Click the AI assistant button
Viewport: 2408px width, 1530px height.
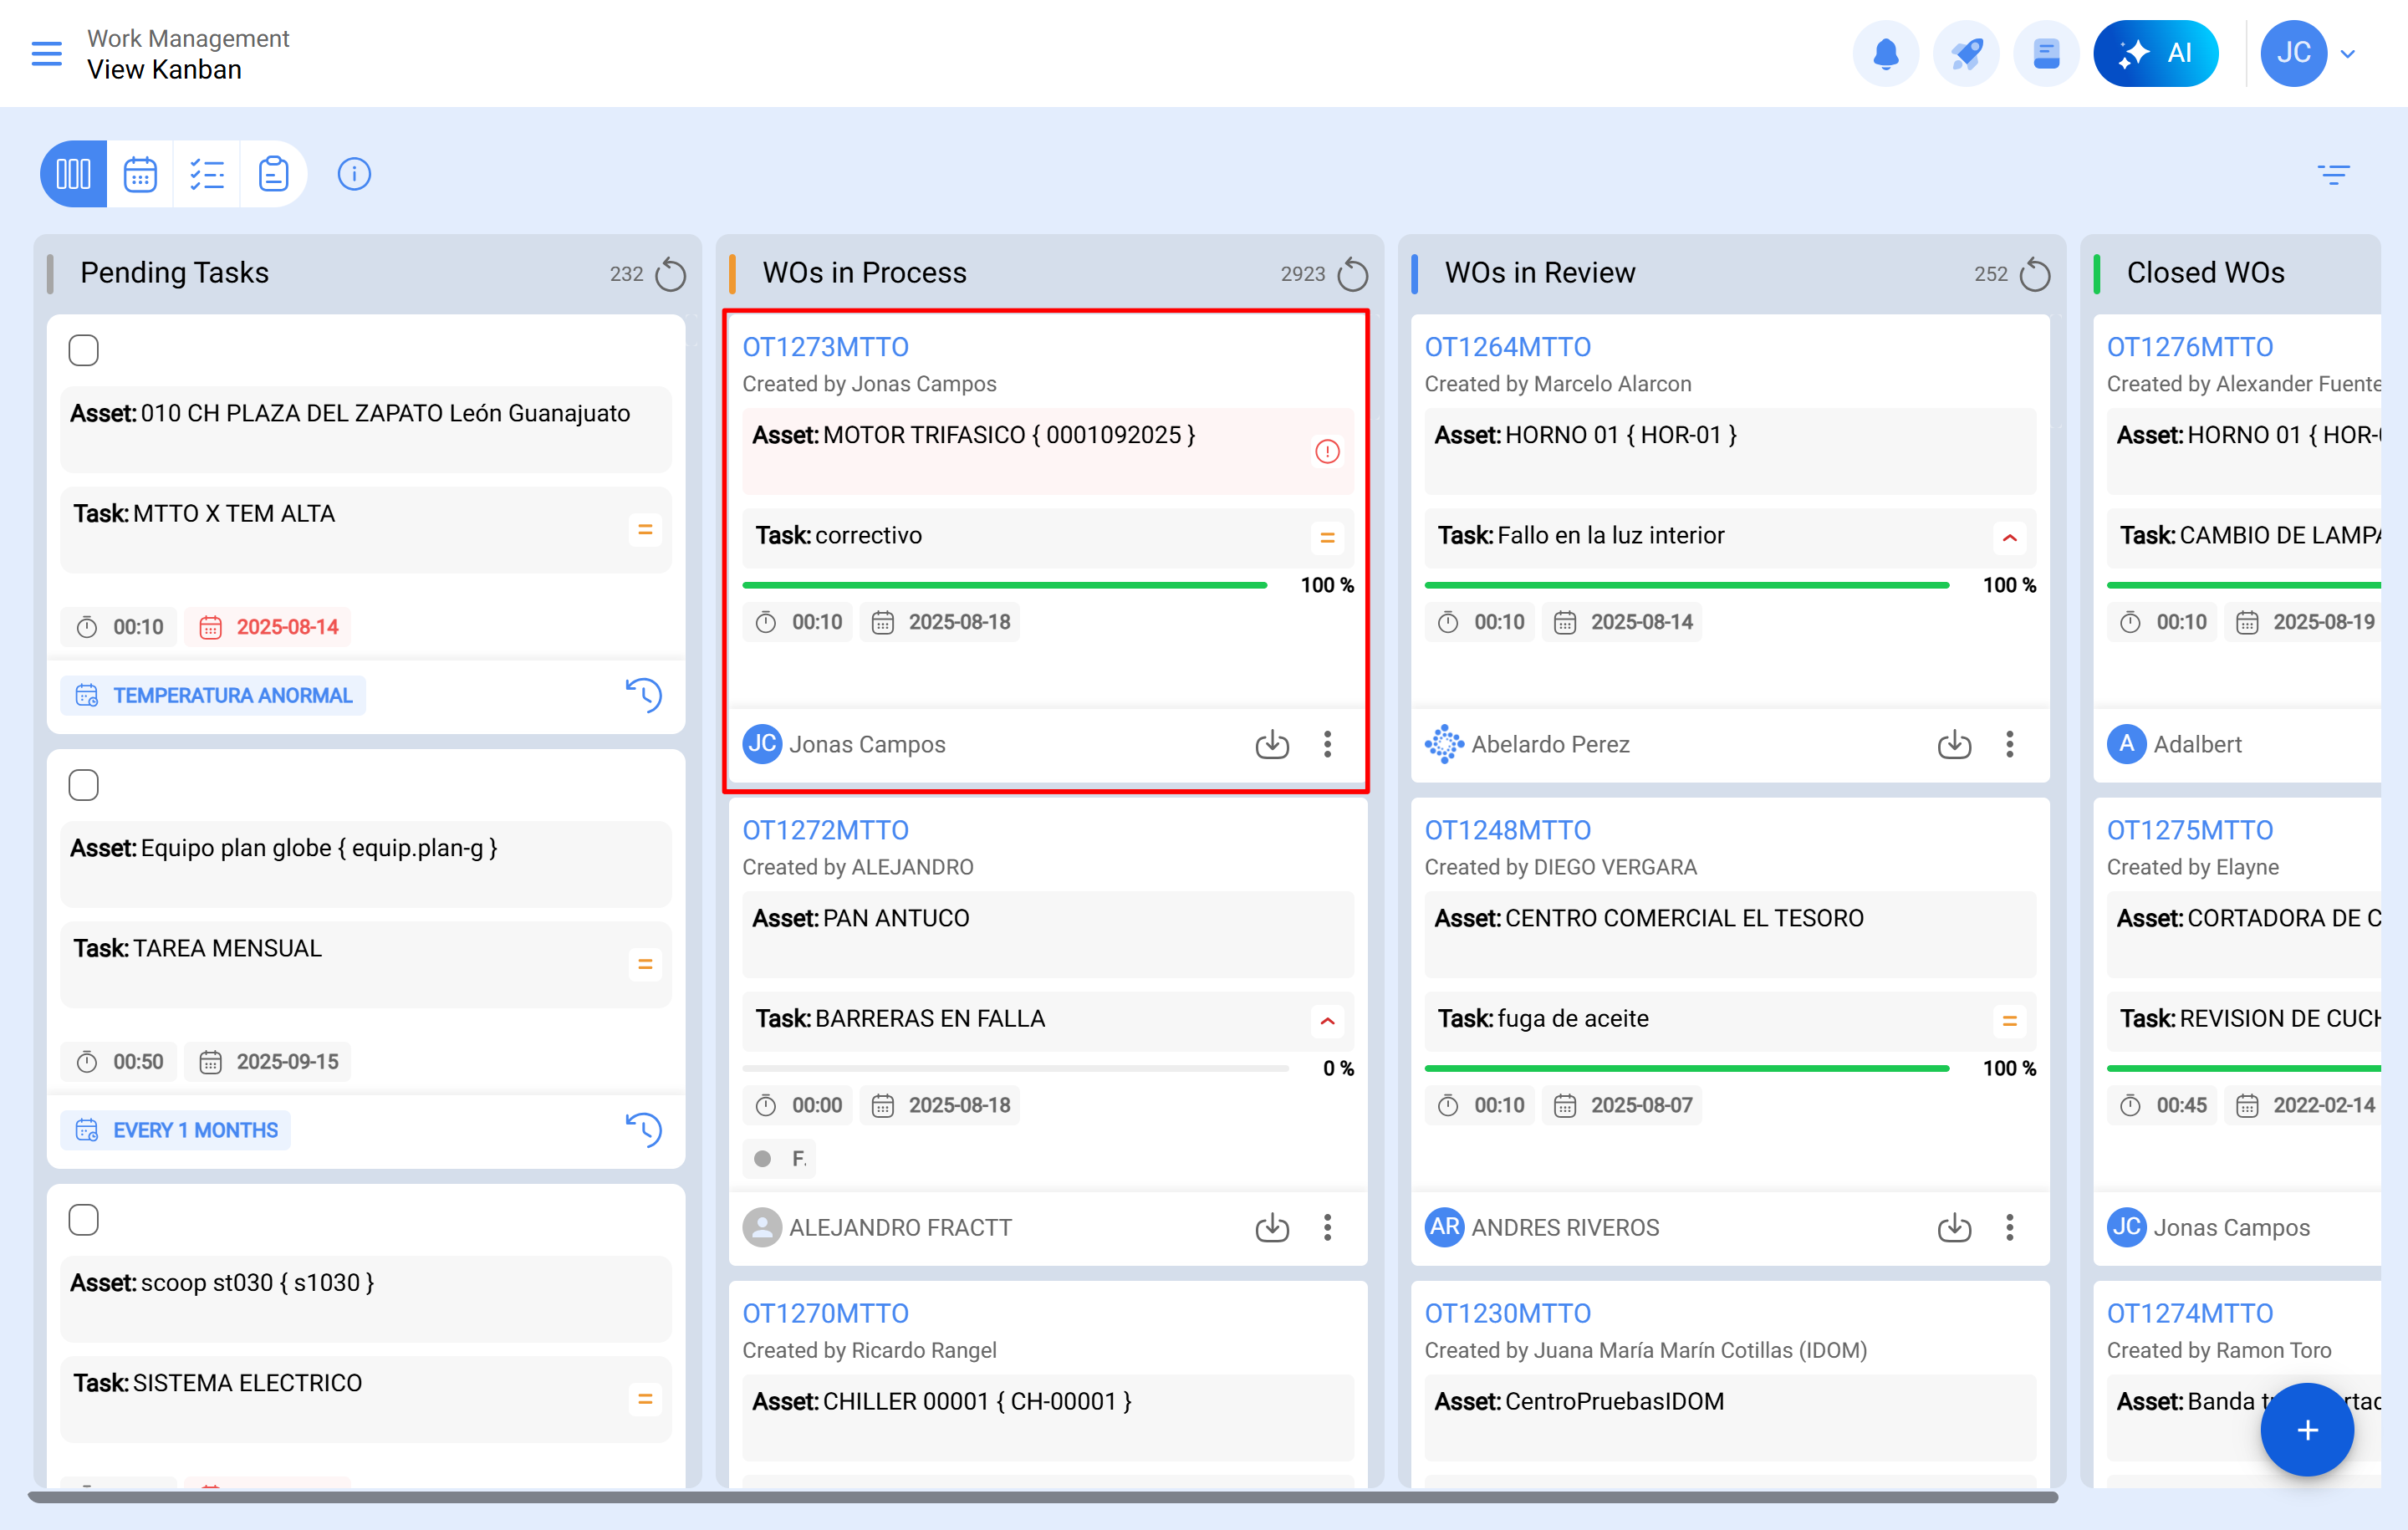(2155, 54)
